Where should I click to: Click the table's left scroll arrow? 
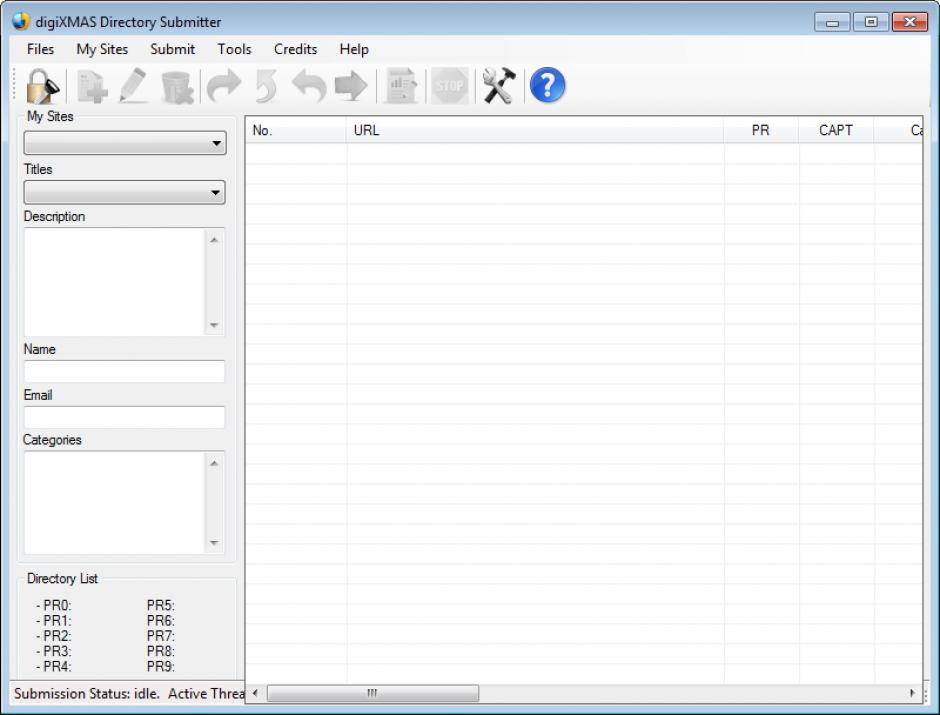click(255, 693)
